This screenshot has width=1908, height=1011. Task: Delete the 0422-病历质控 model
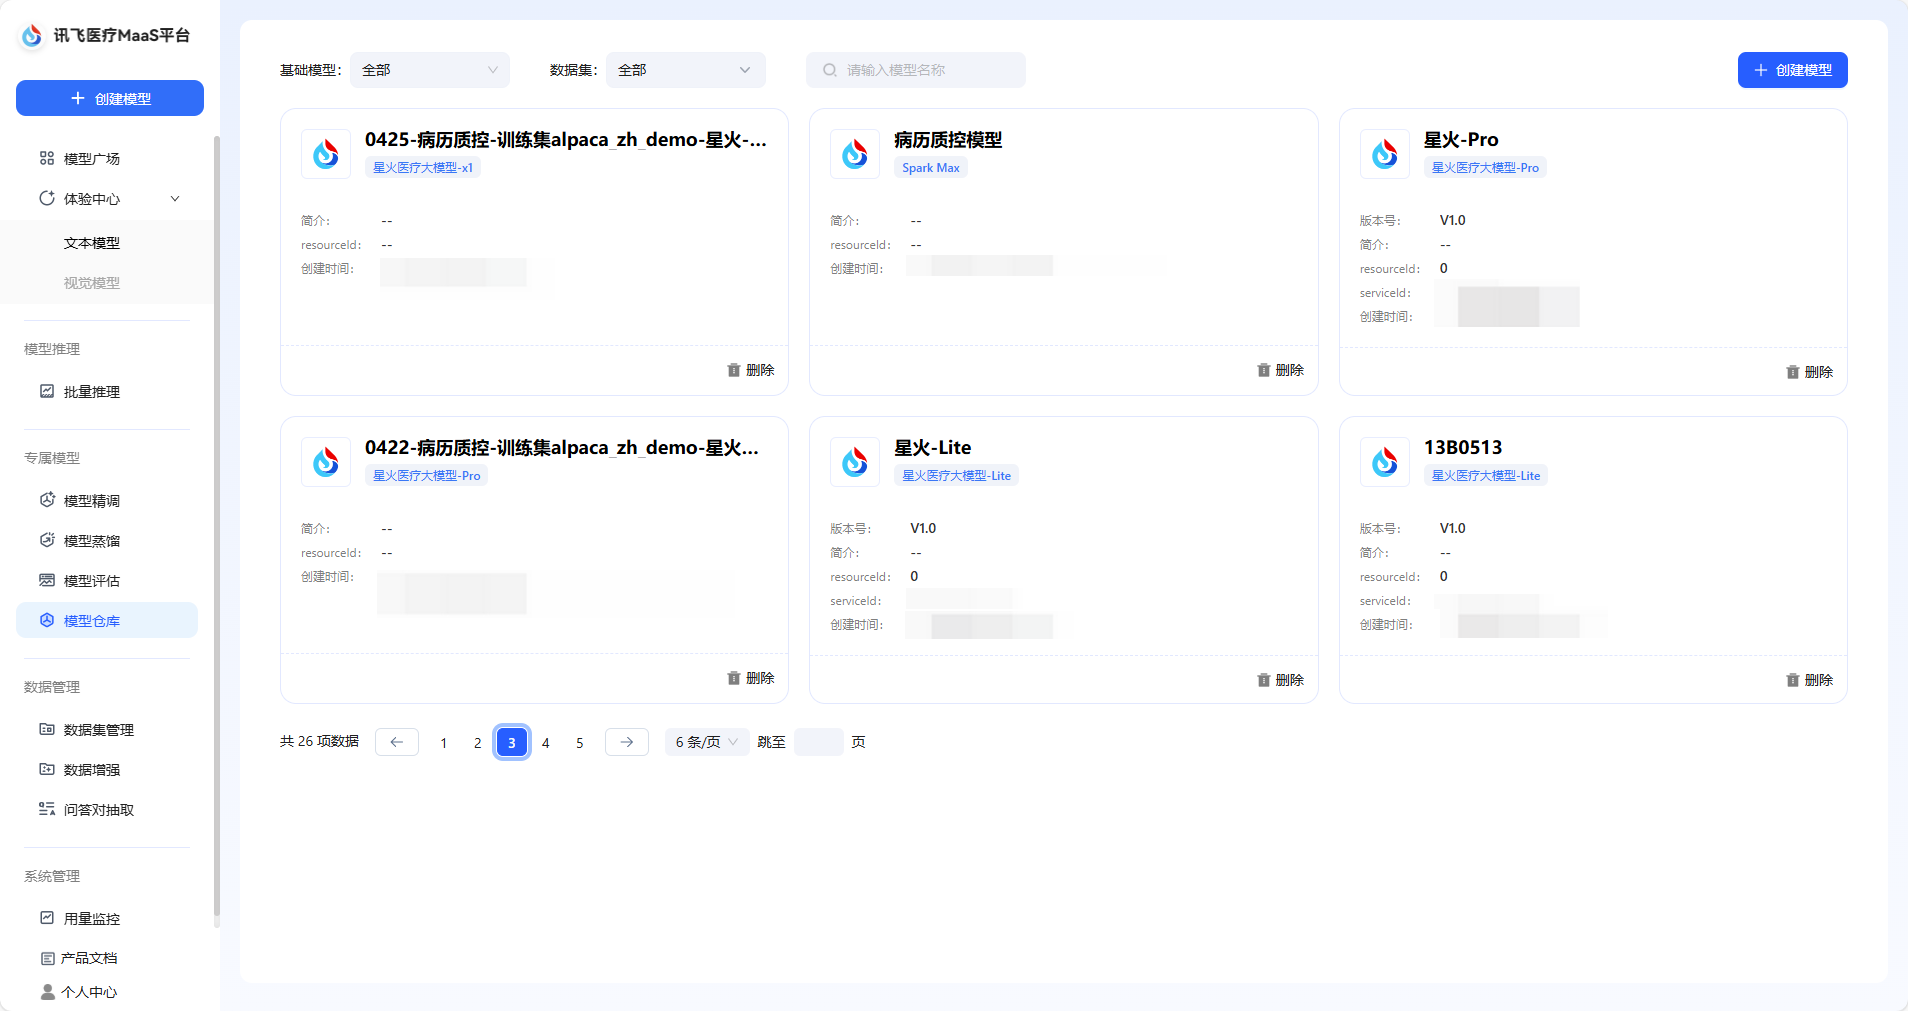coord(751,678)
